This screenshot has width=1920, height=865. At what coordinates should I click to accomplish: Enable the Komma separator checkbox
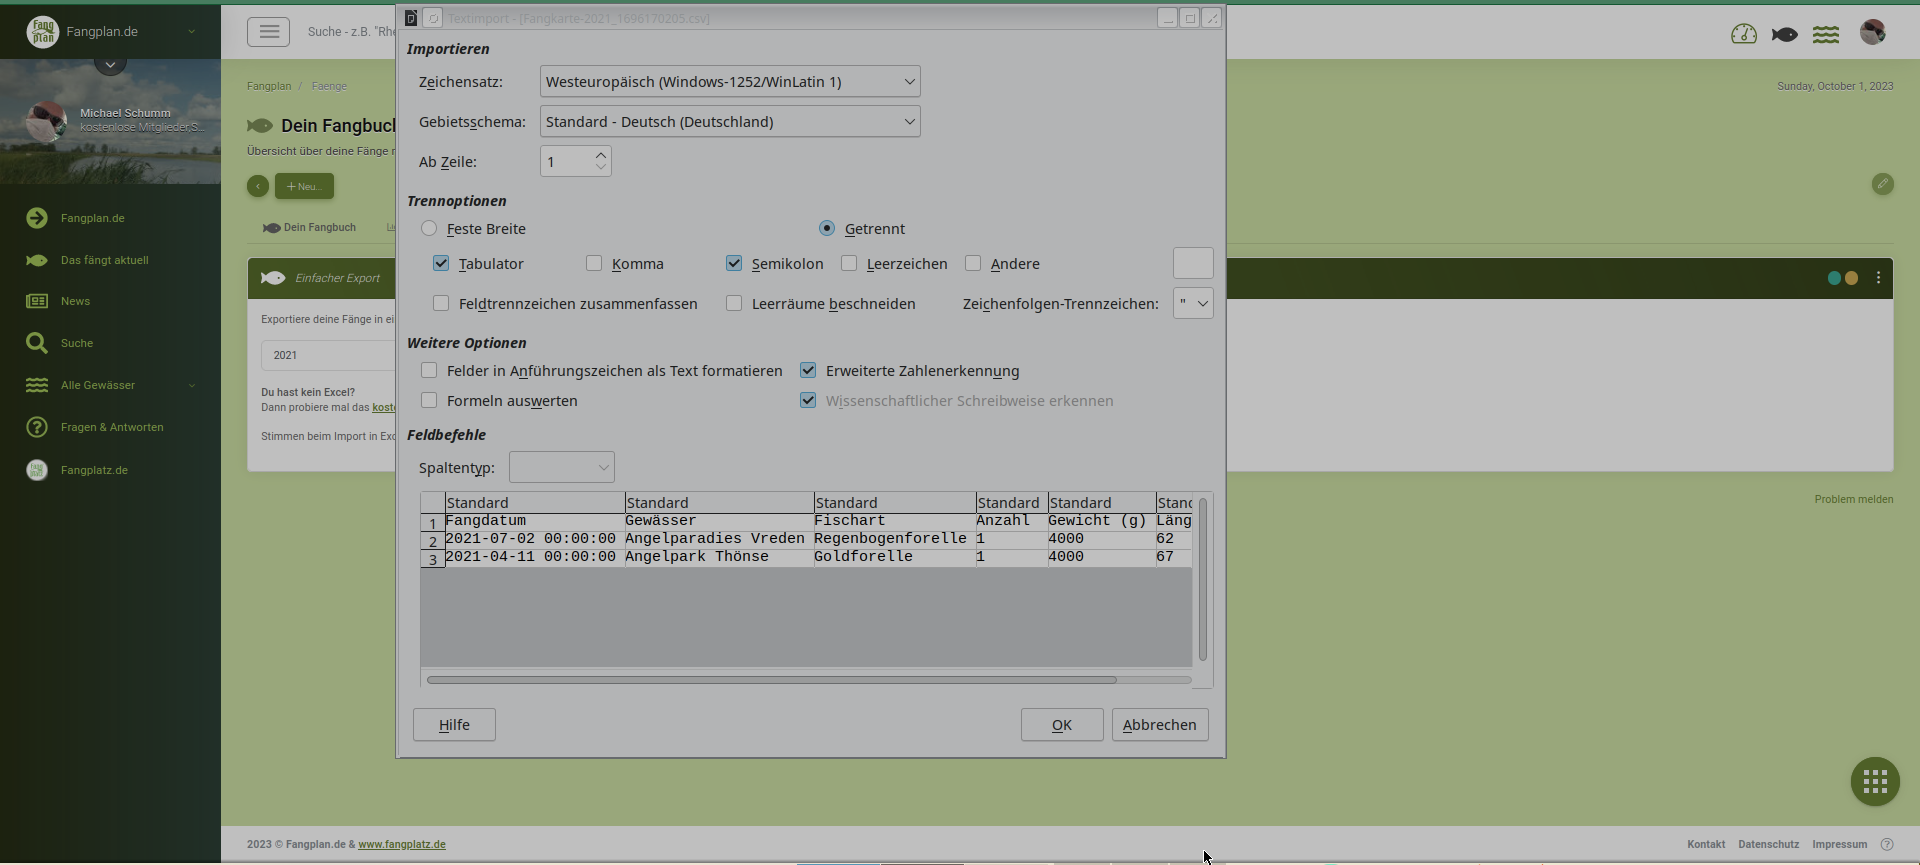(594, 263)
